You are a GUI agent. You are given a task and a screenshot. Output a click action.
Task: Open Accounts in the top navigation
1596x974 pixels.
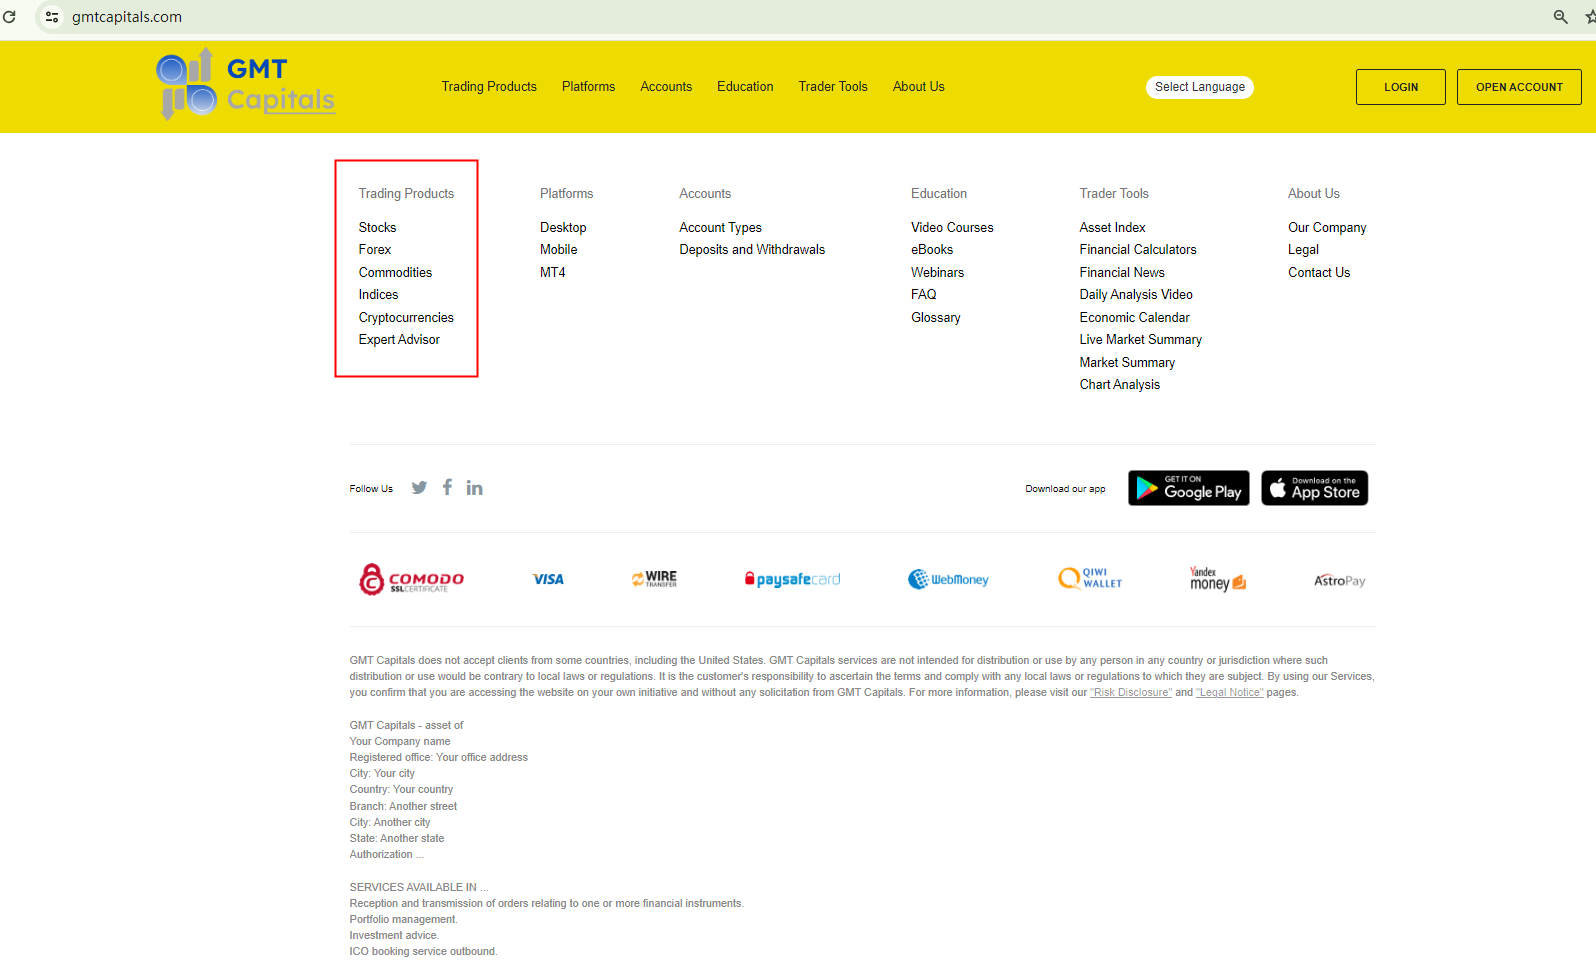coord(666,87)
